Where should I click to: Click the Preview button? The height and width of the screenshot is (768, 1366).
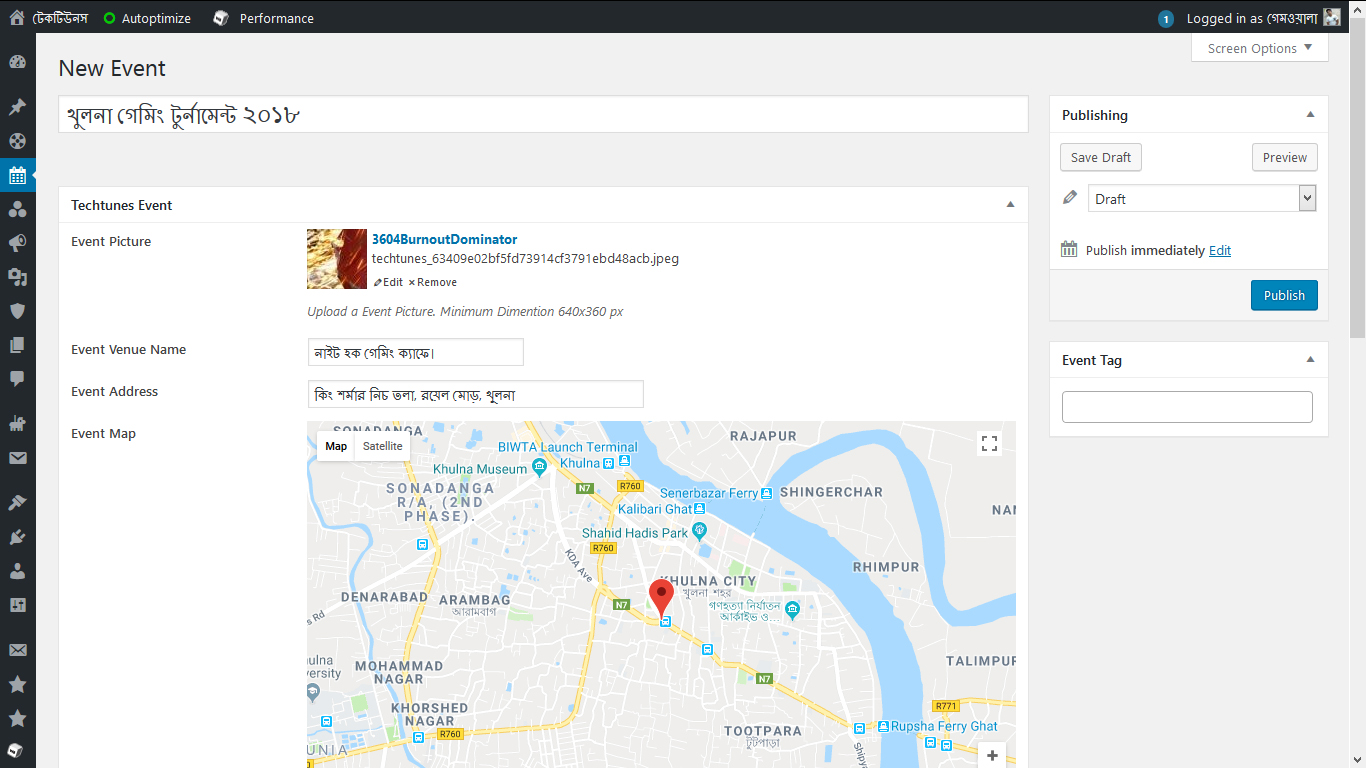pyautogui.click(x=1285, y=157)
